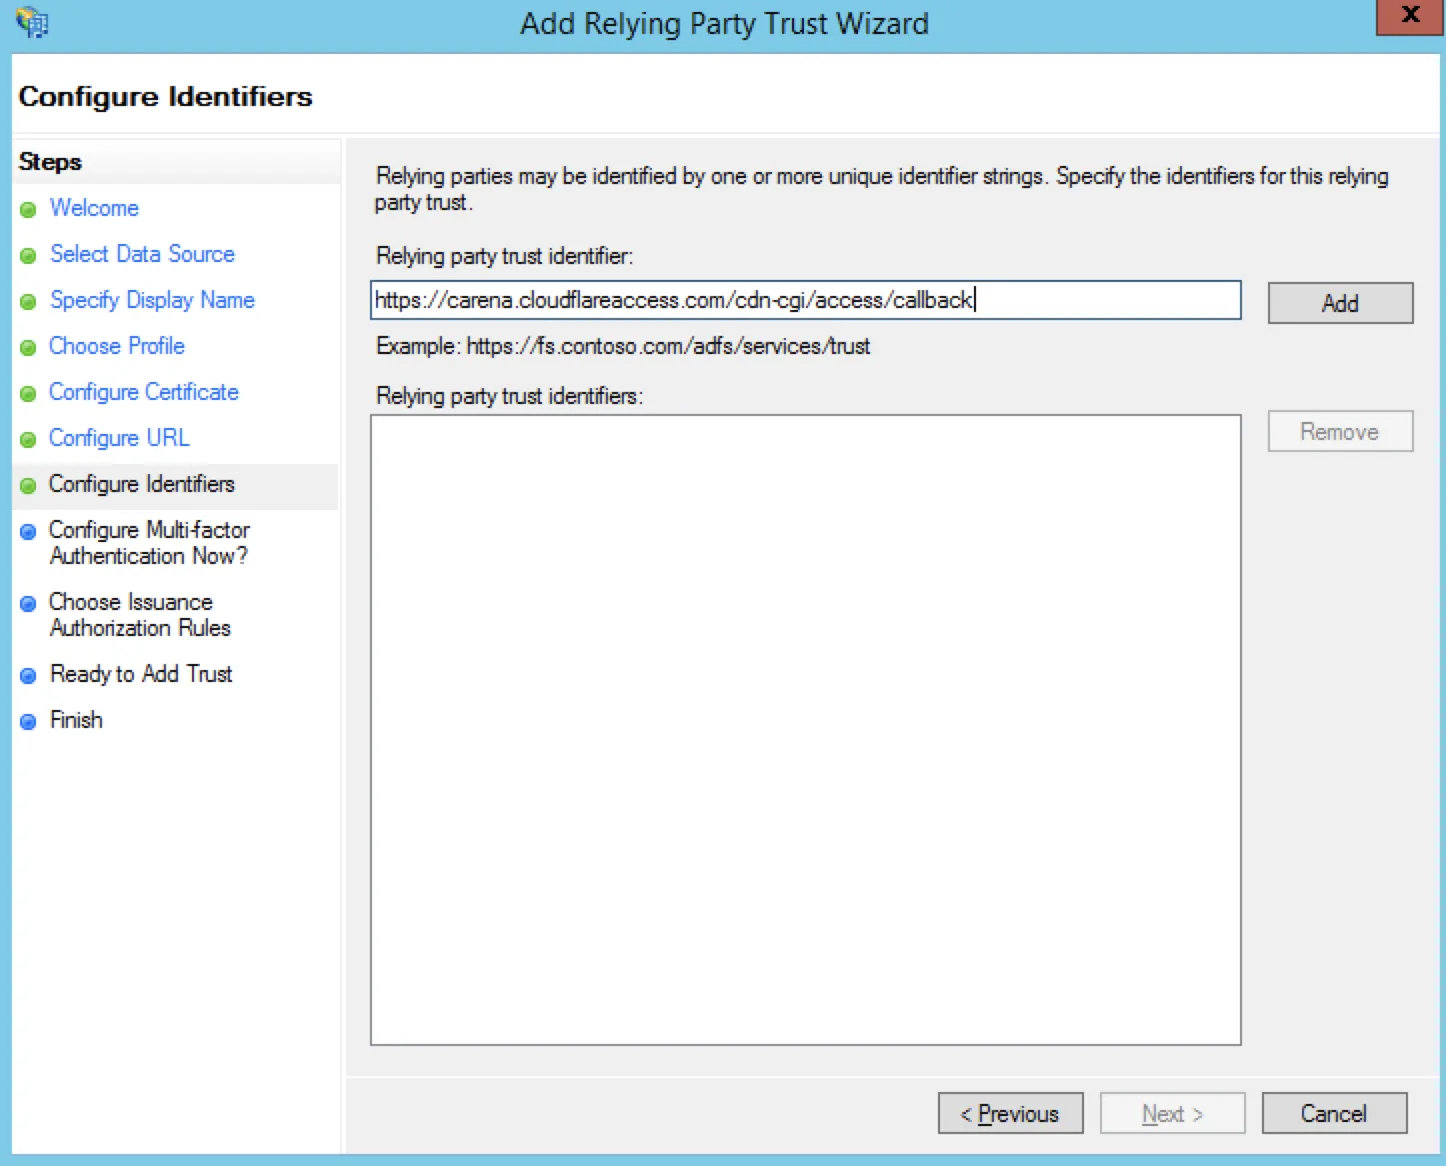This screenshot has width=1446, height=1166.
Task: Click the blue indicator next to Ready to Add Trust
Action: [28, 675]
